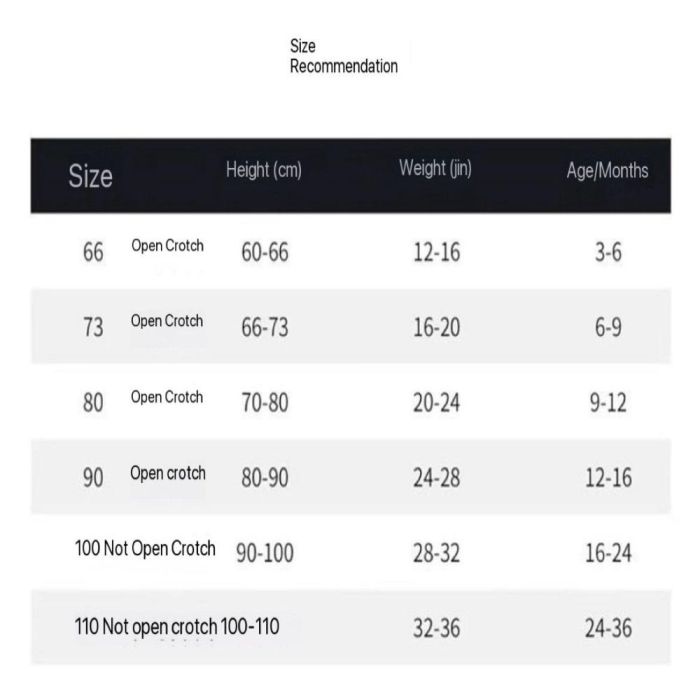700x700 pixels.
Task: Click the 16-20 weight cell
Action: (437, 327)
